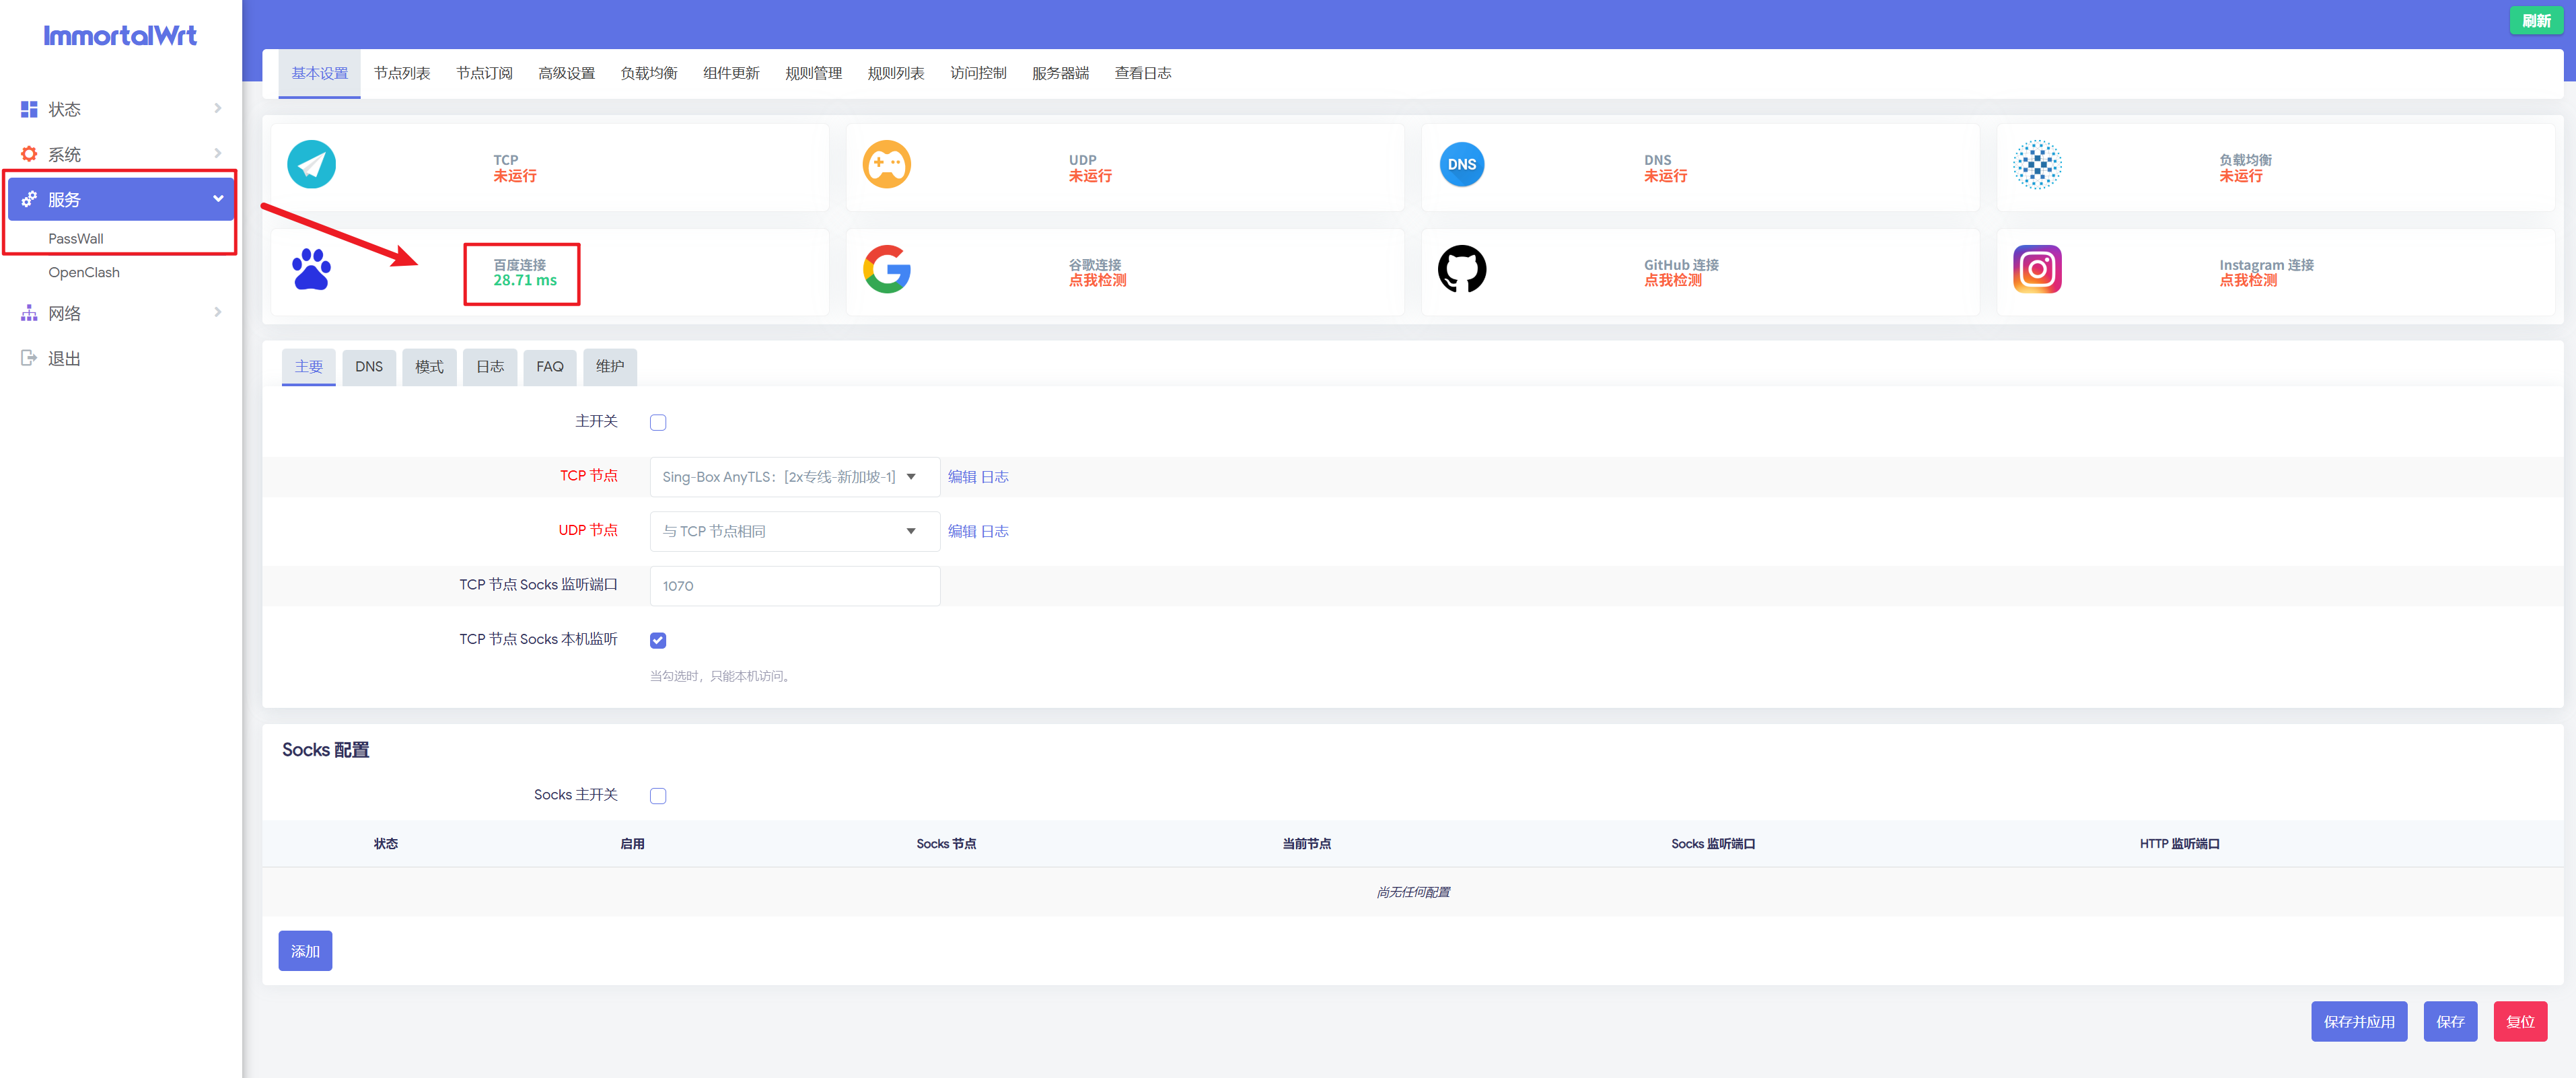
Task: Click the UDP gamepad status icon
Action: pos(887,165)
